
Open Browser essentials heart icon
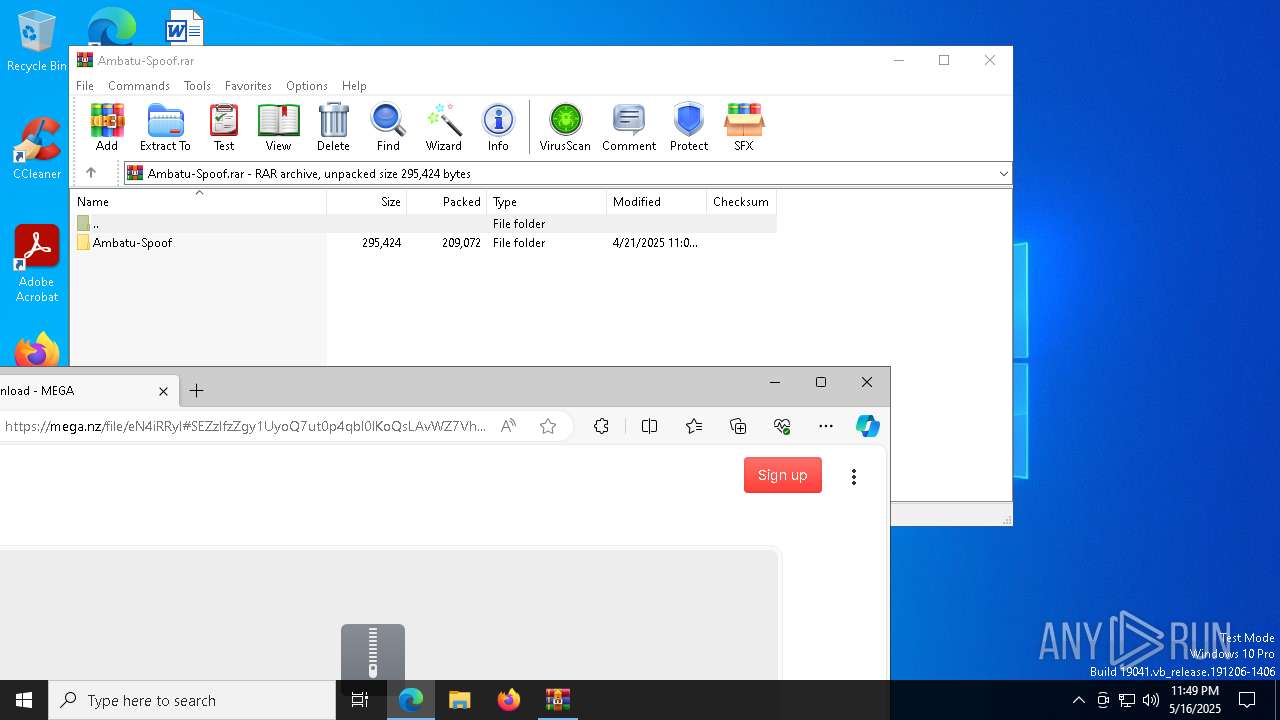tap(782, 426)
